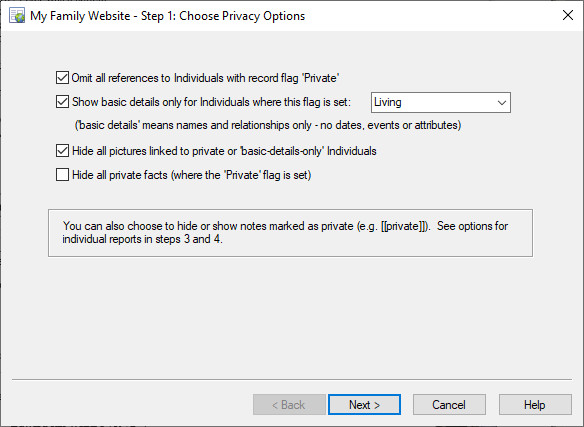The image size is (584, 427).
Task: Go to the next wizard step
Action: (x=364, y=405)
